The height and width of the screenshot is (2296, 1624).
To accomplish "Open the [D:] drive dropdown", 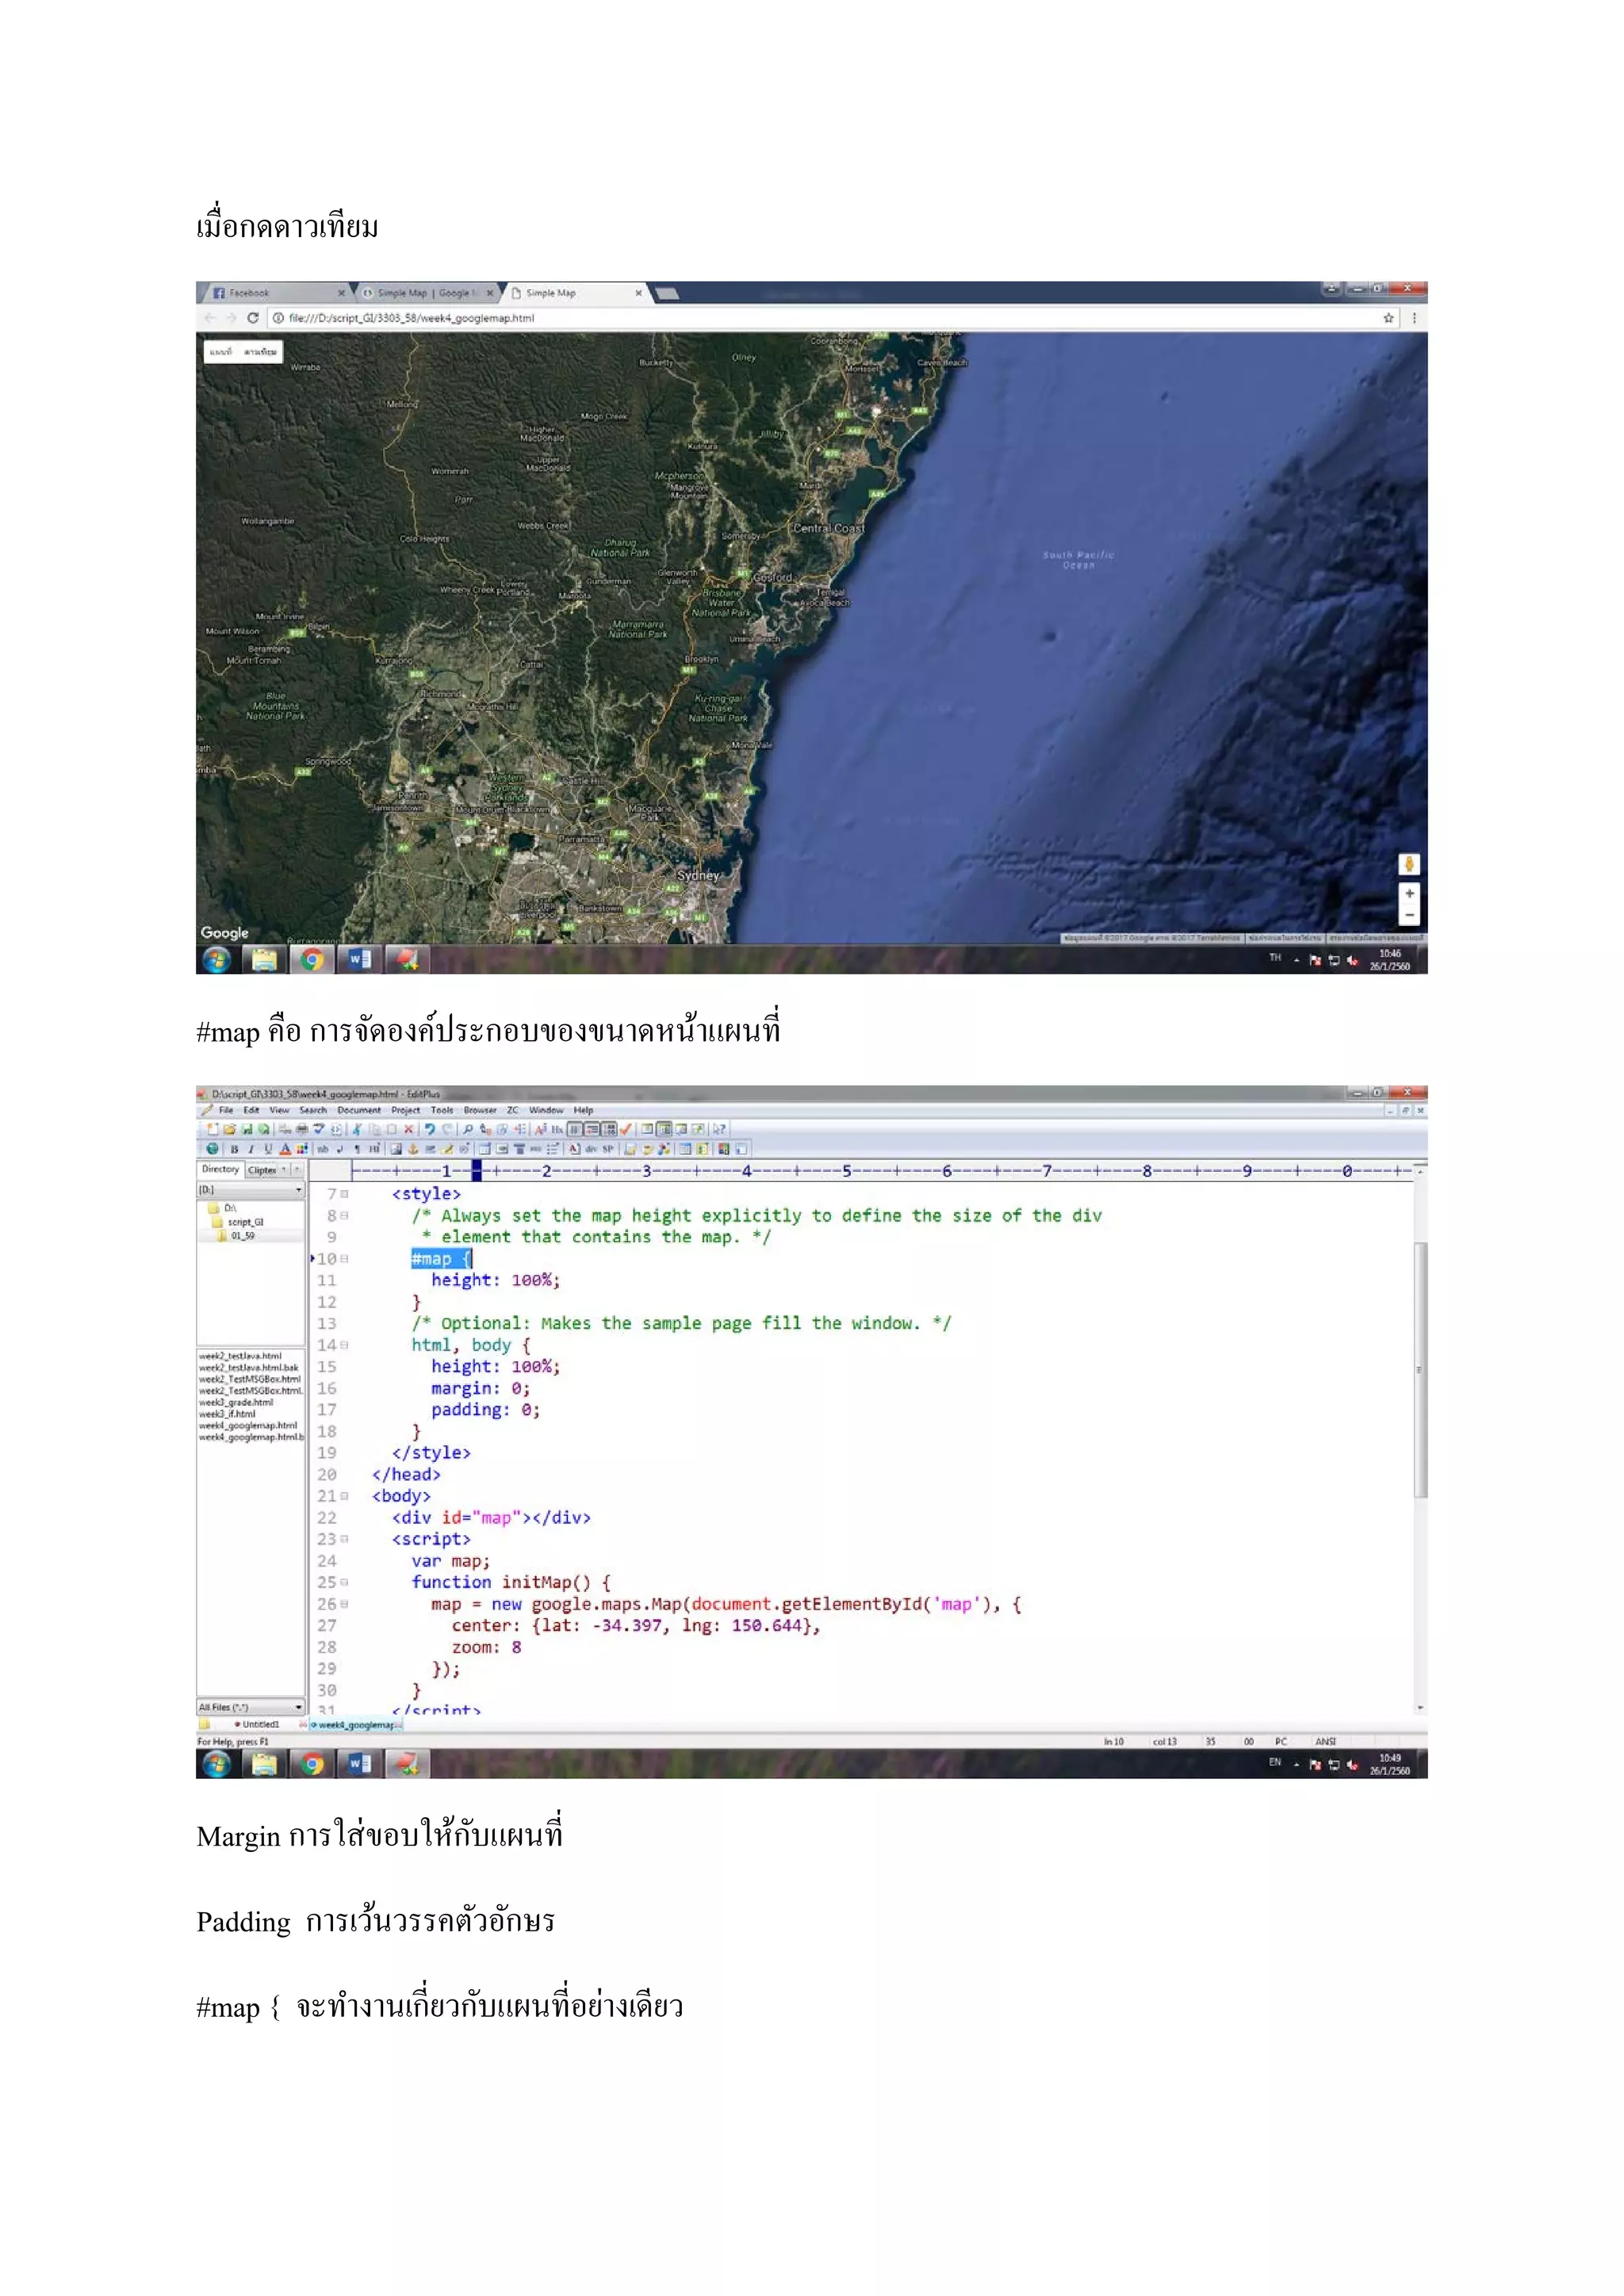I will click(x=250, y=1190).
